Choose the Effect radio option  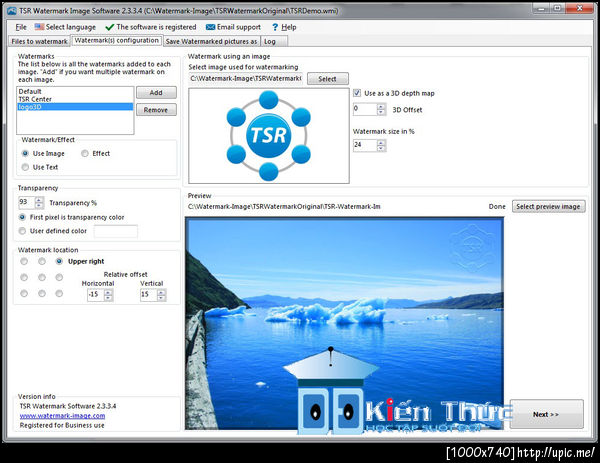85,153
